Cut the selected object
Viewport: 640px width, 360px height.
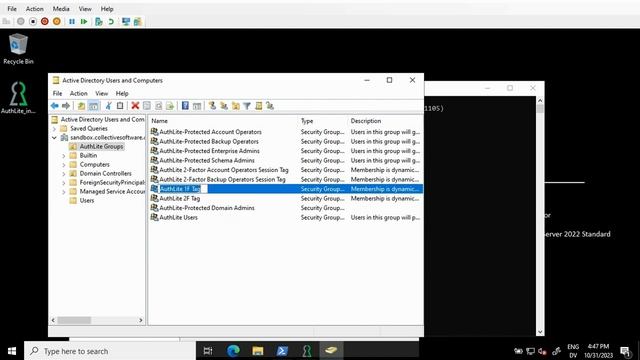108,106
